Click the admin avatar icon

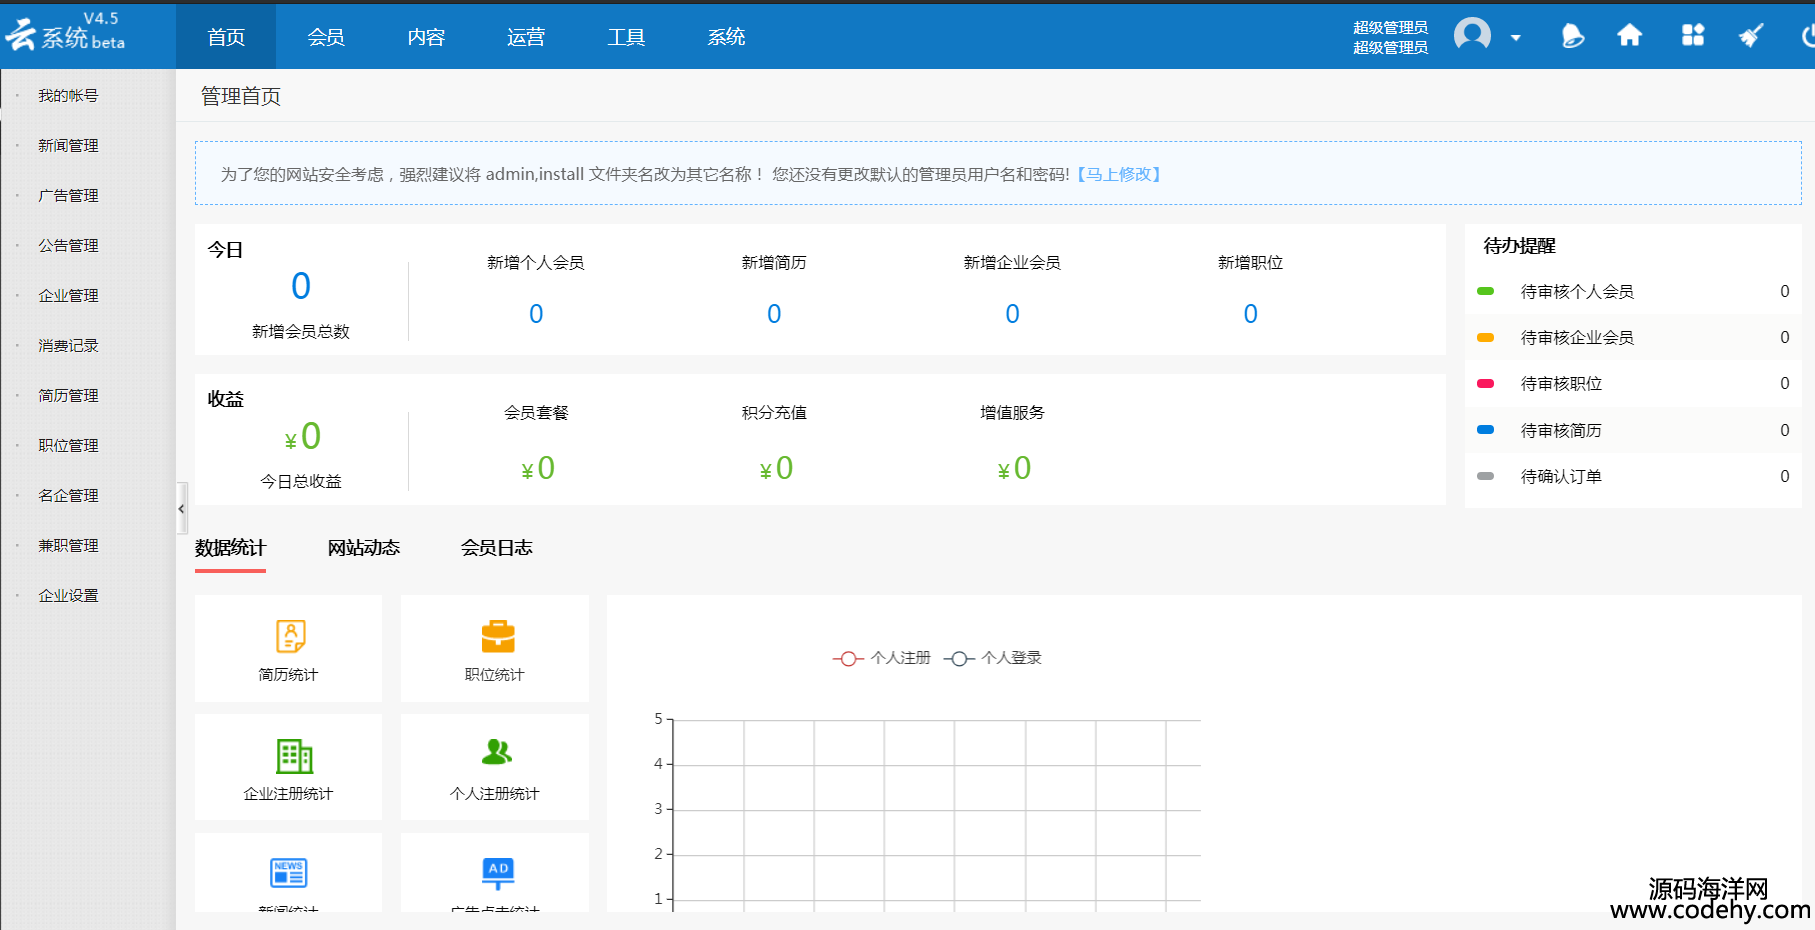click(x=1472, y=35)
